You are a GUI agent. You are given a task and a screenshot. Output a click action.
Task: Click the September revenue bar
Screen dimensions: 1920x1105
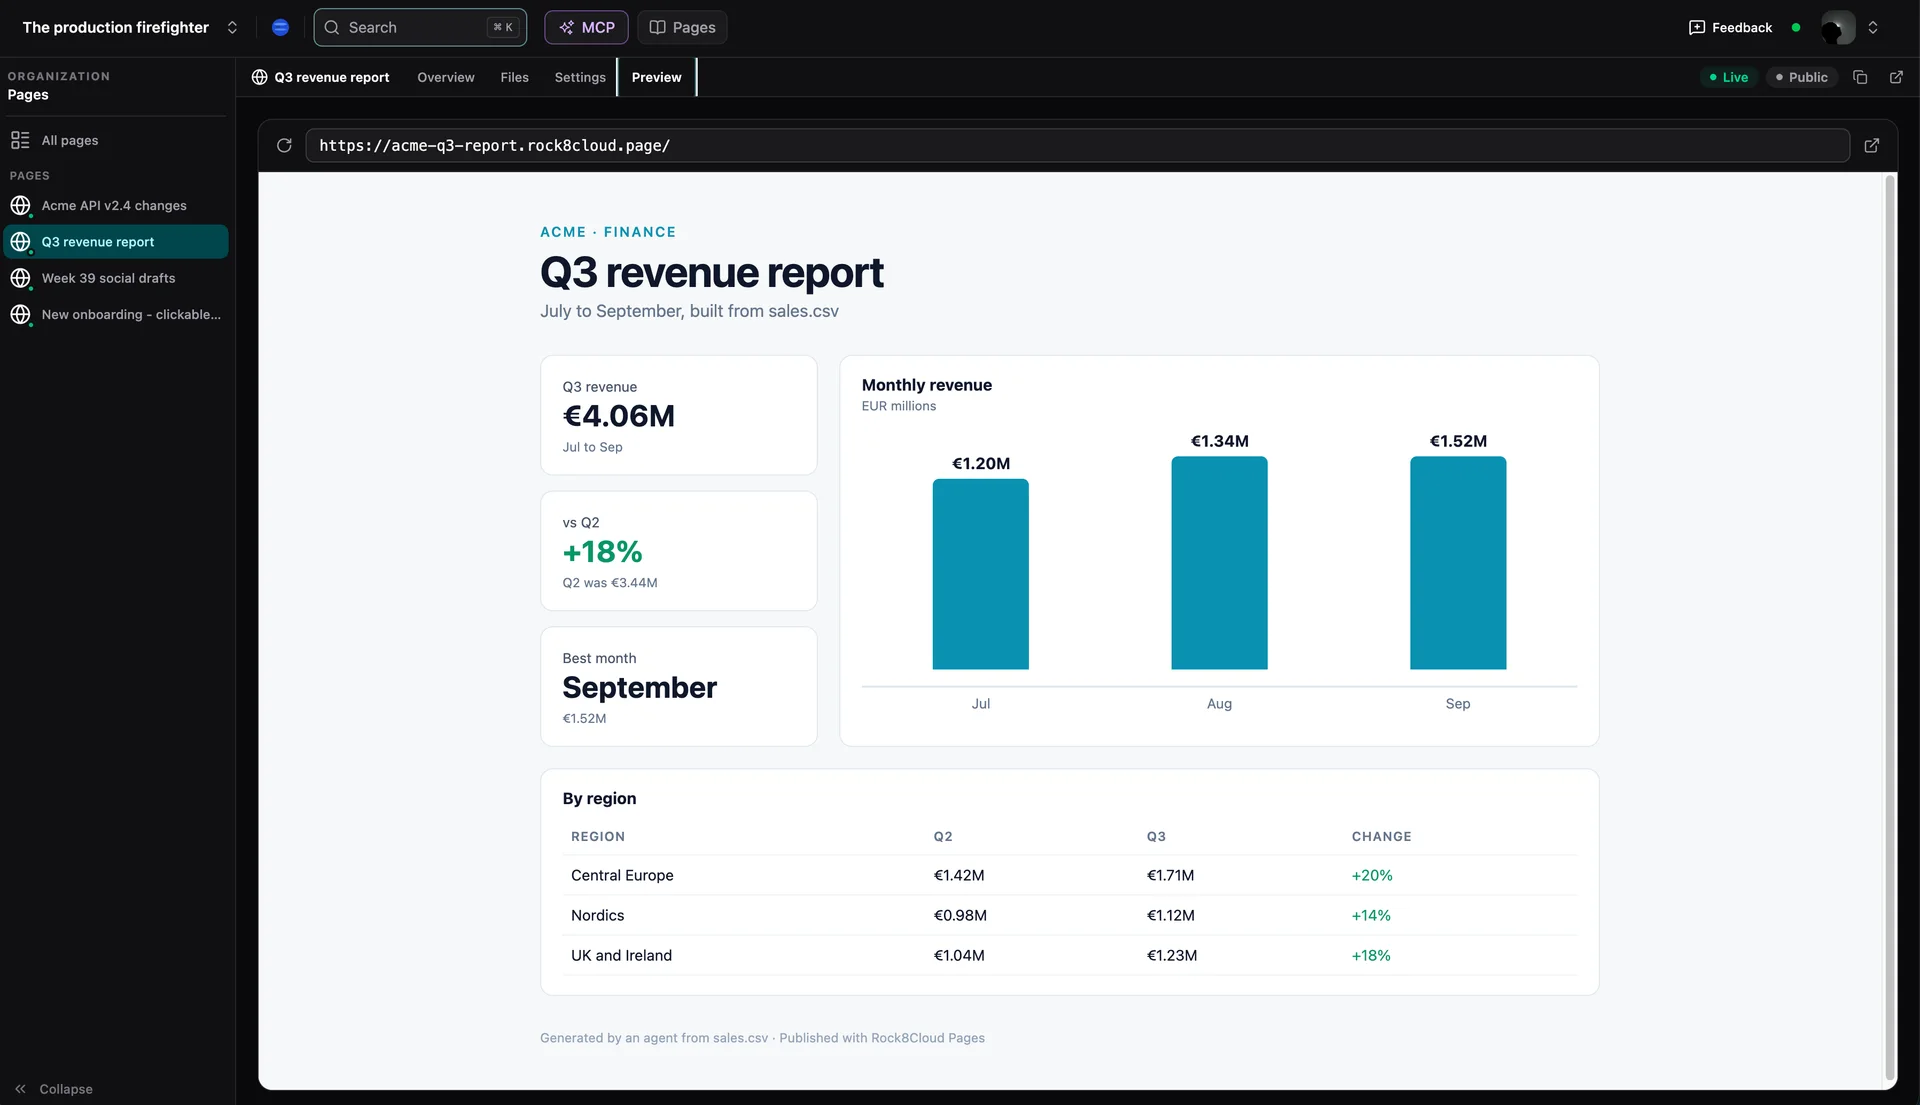tap(1458, 563)
